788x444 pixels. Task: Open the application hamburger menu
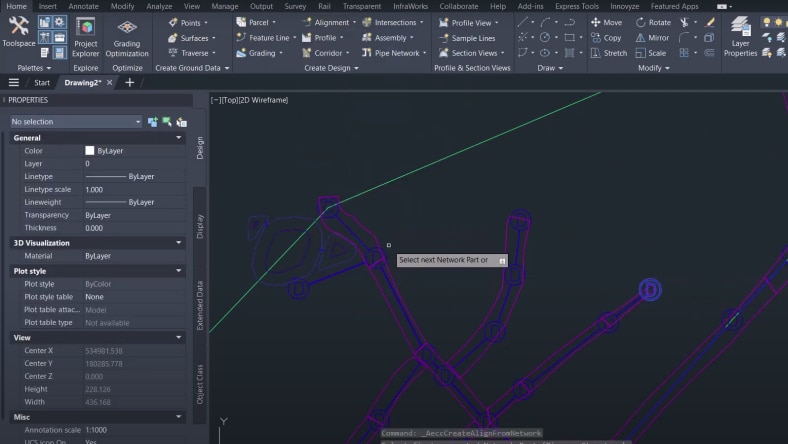(14, 82)
